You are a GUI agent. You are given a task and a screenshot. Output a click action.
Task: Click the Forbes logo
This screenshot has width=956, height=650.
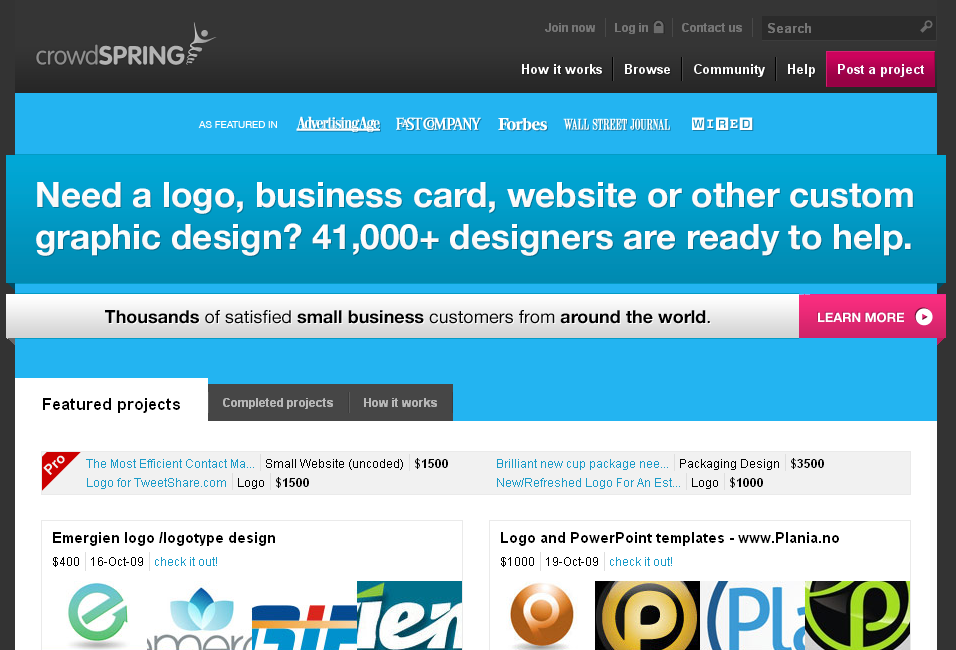[x=523, y=124]
